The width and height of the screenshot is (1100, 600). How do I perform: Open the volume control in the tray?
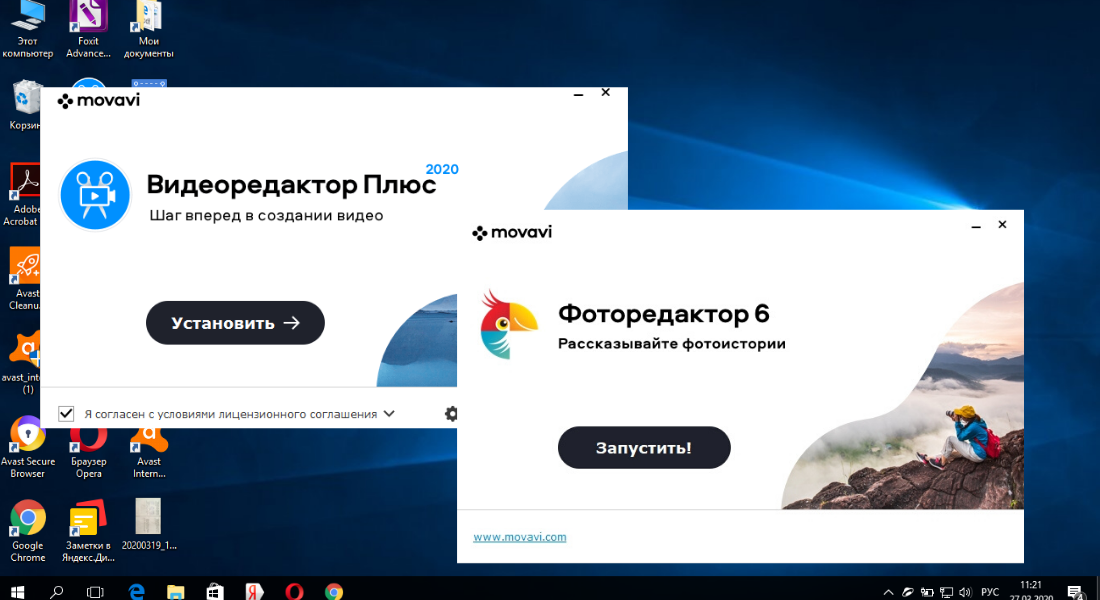tap(965, 592)
